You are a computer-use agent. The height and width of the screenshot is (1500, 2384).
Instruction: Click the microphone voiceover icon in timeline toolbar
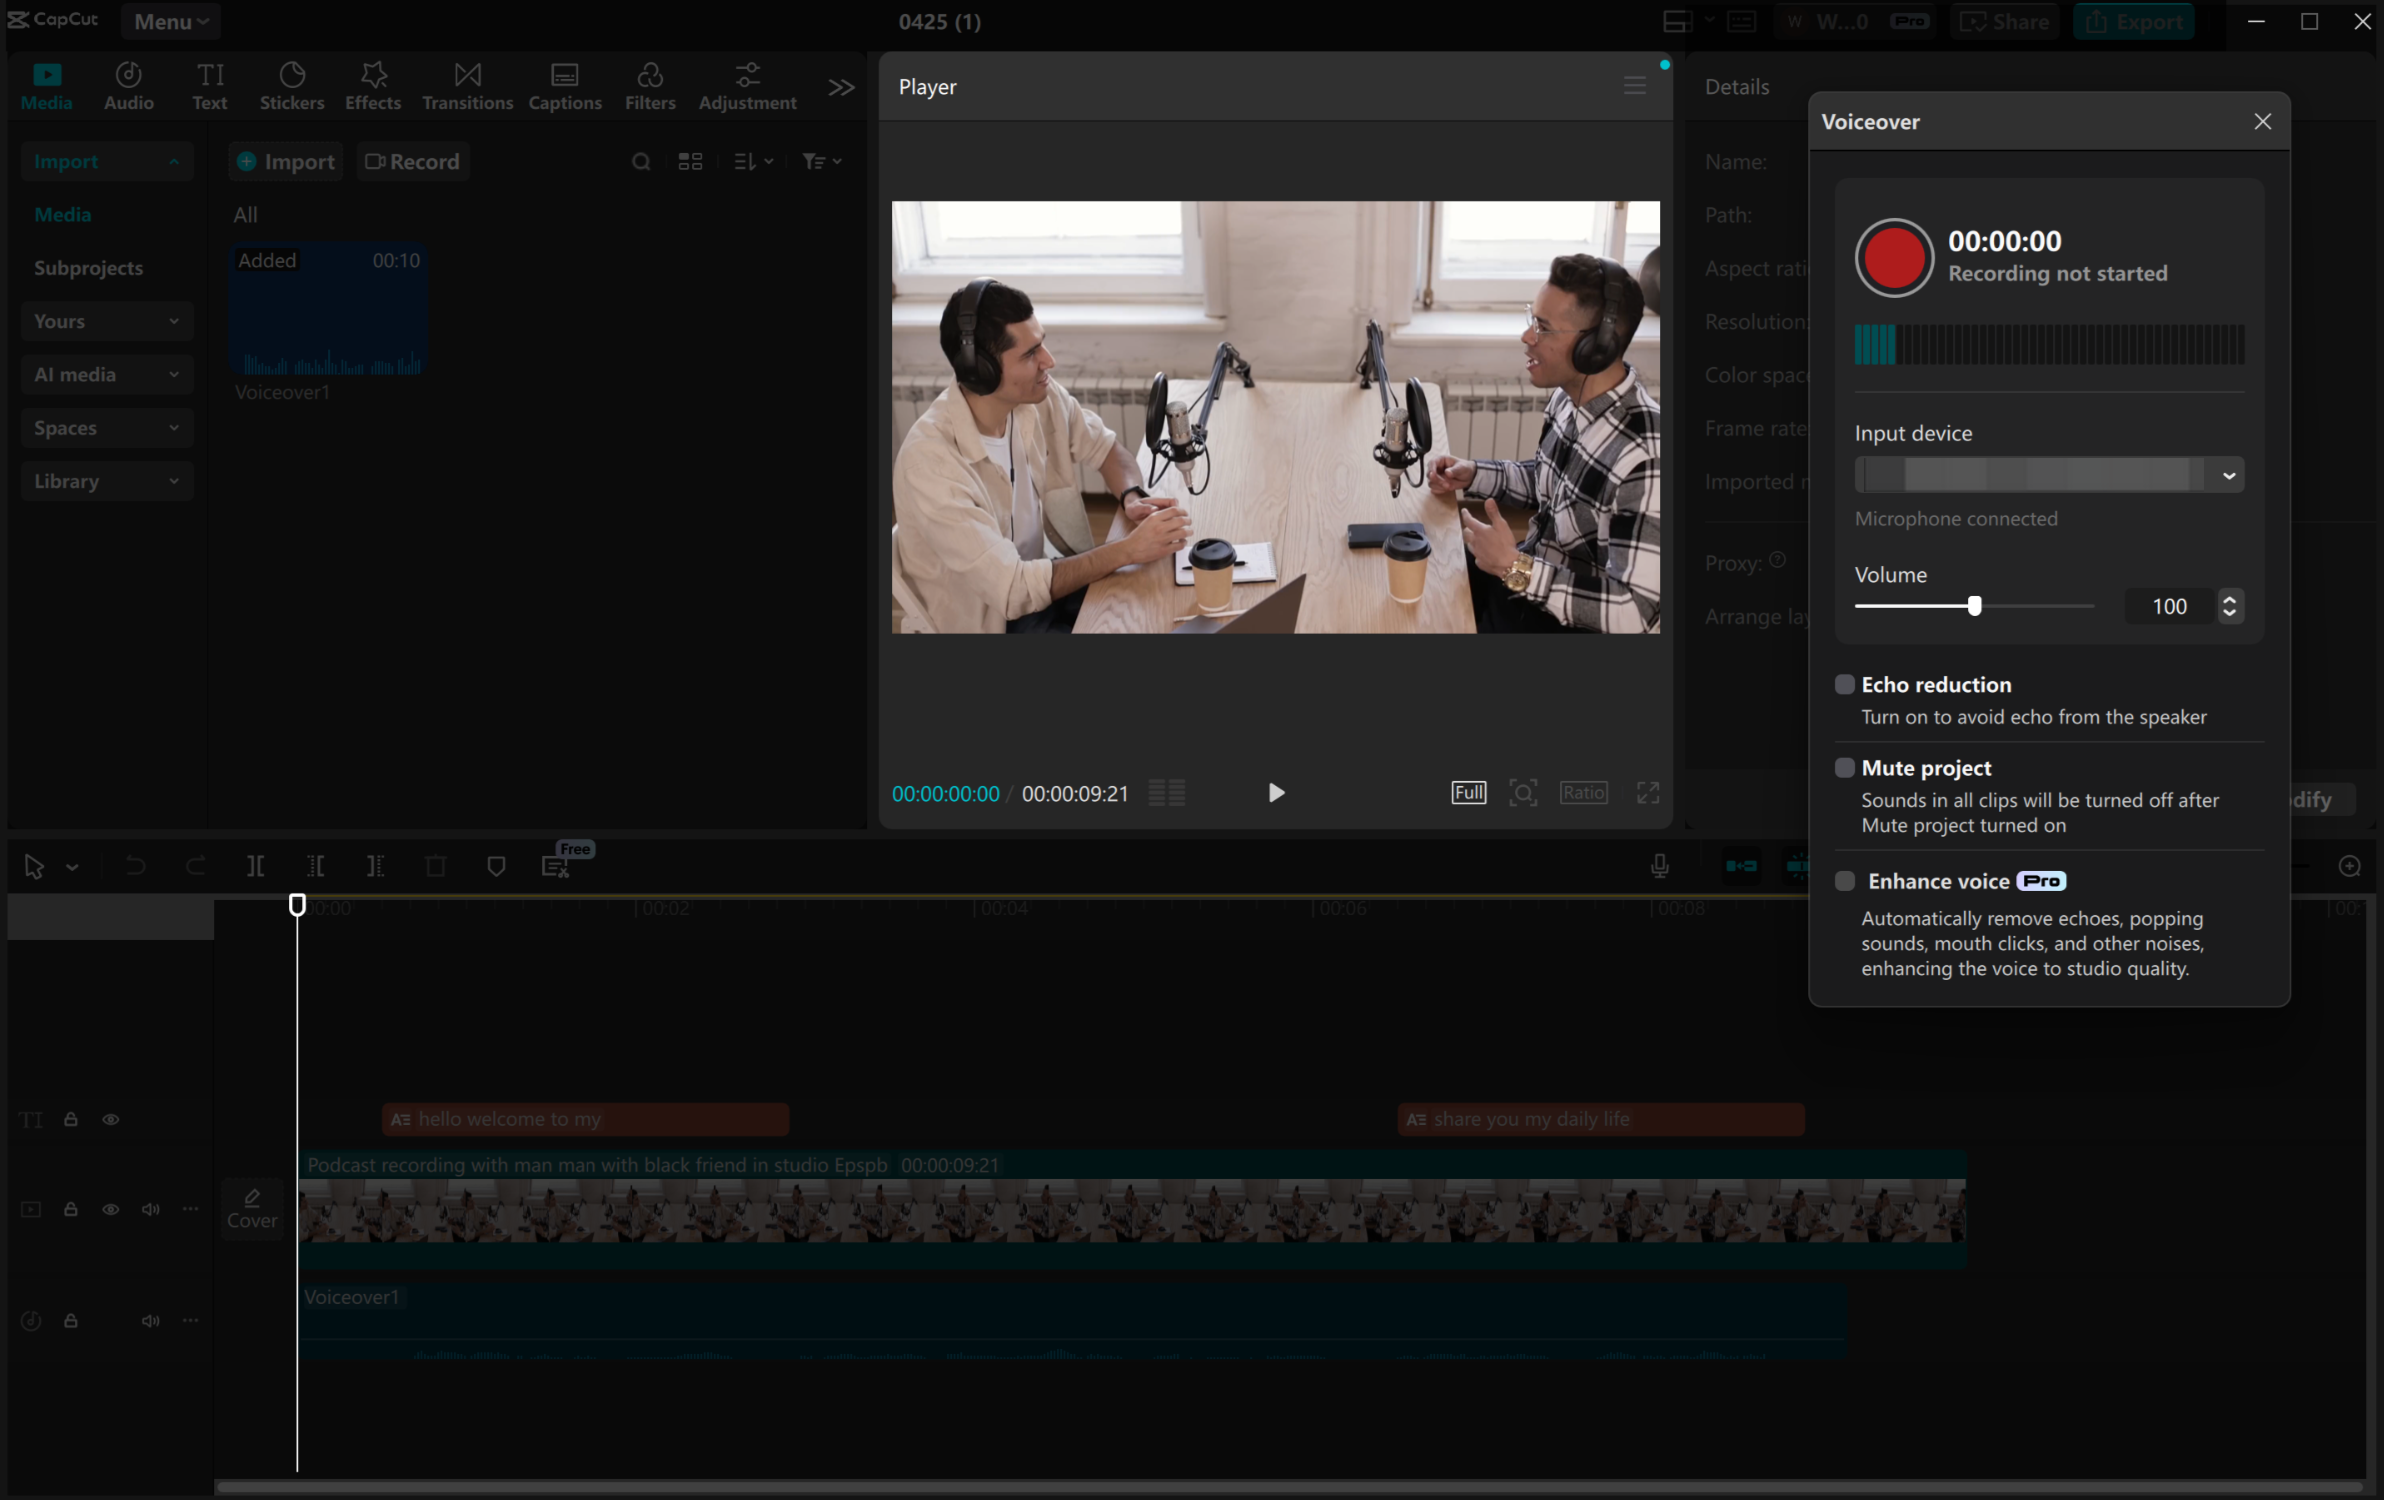pyautogui.click(x=1659, y=866)
